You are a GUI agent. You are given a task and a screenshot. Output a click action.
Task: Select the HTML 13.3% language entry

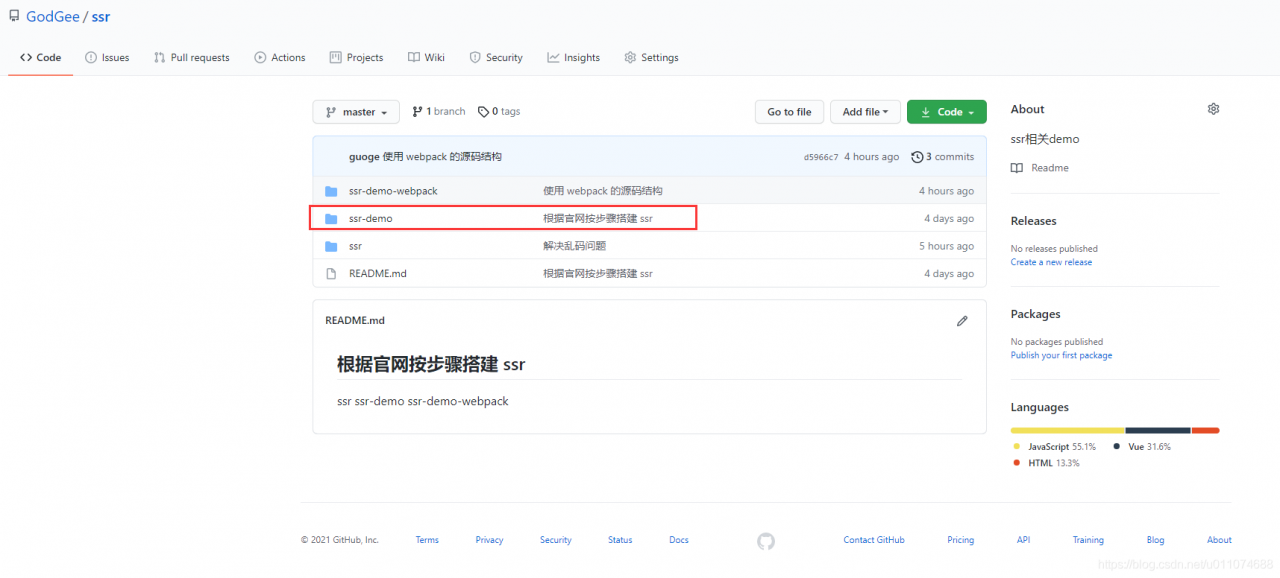point(1046,463)
